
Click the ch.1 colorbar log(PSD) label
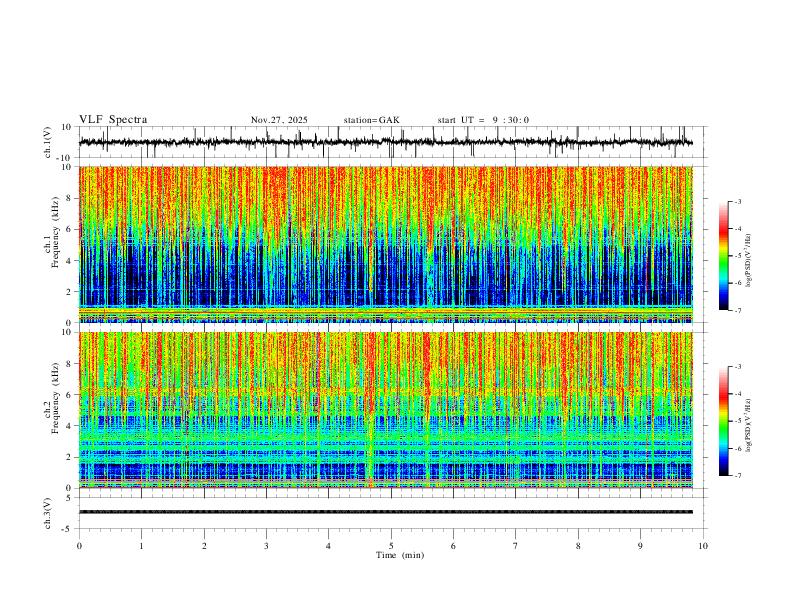[x=749, y=260]
